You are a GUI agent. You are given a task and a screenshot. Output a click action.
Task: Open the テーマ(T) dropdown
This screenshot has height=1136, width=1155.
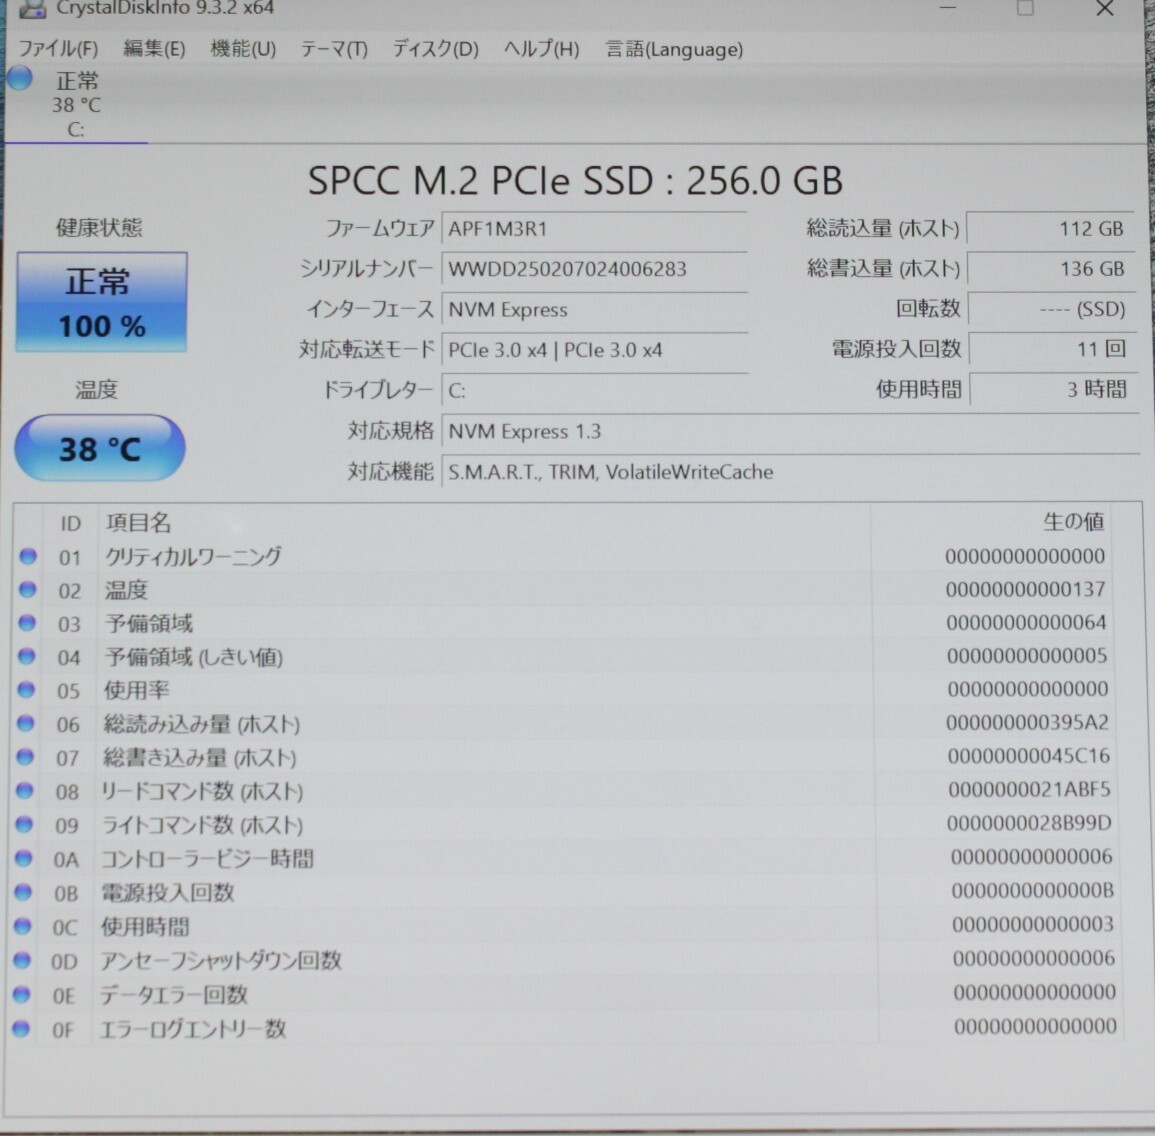click(x=334, y=48)
